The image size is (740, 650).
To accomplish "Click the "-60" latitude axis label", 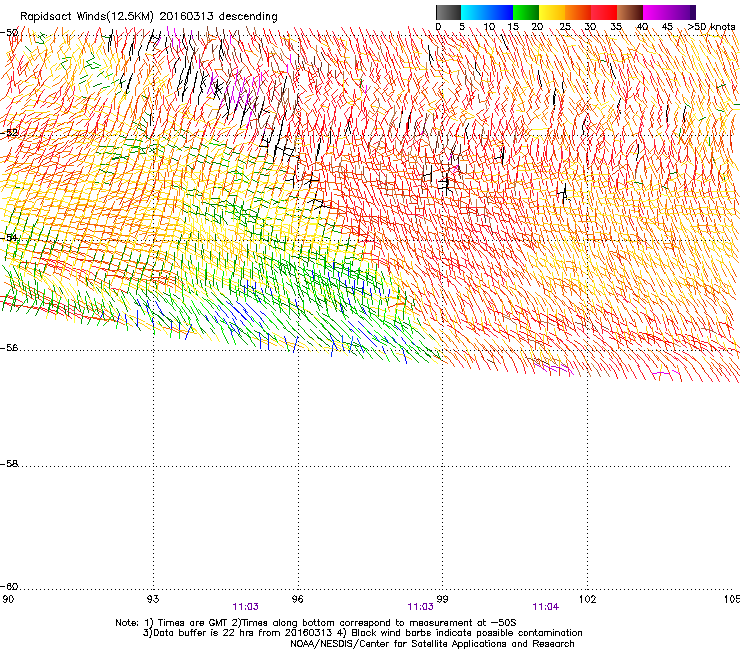I will [9, 587].
